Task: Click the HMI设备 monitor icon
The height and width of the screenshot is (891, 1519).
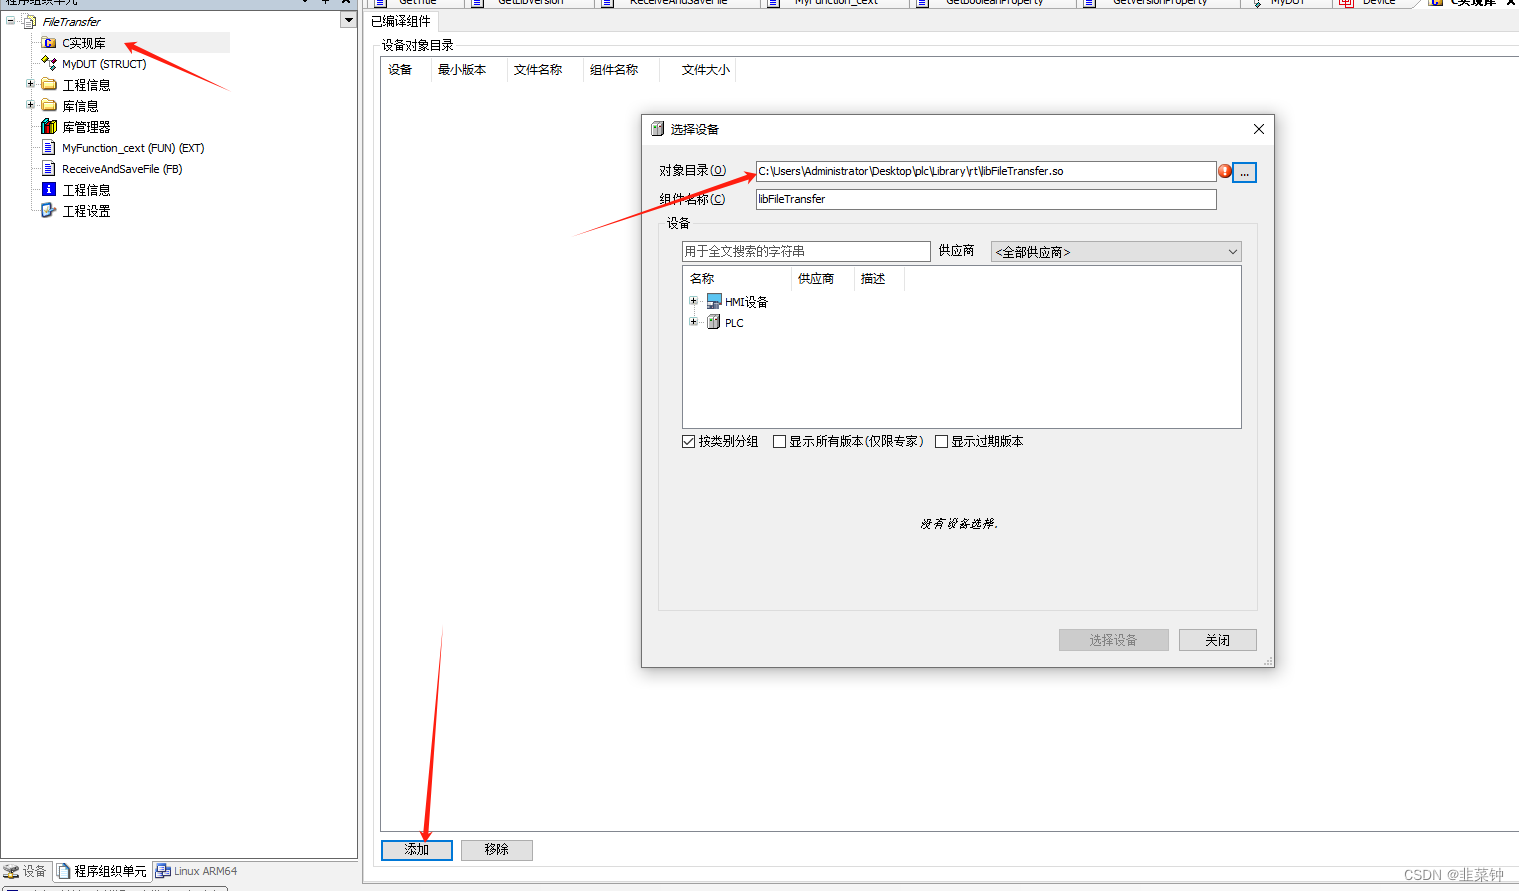Action: click(714, 301)
